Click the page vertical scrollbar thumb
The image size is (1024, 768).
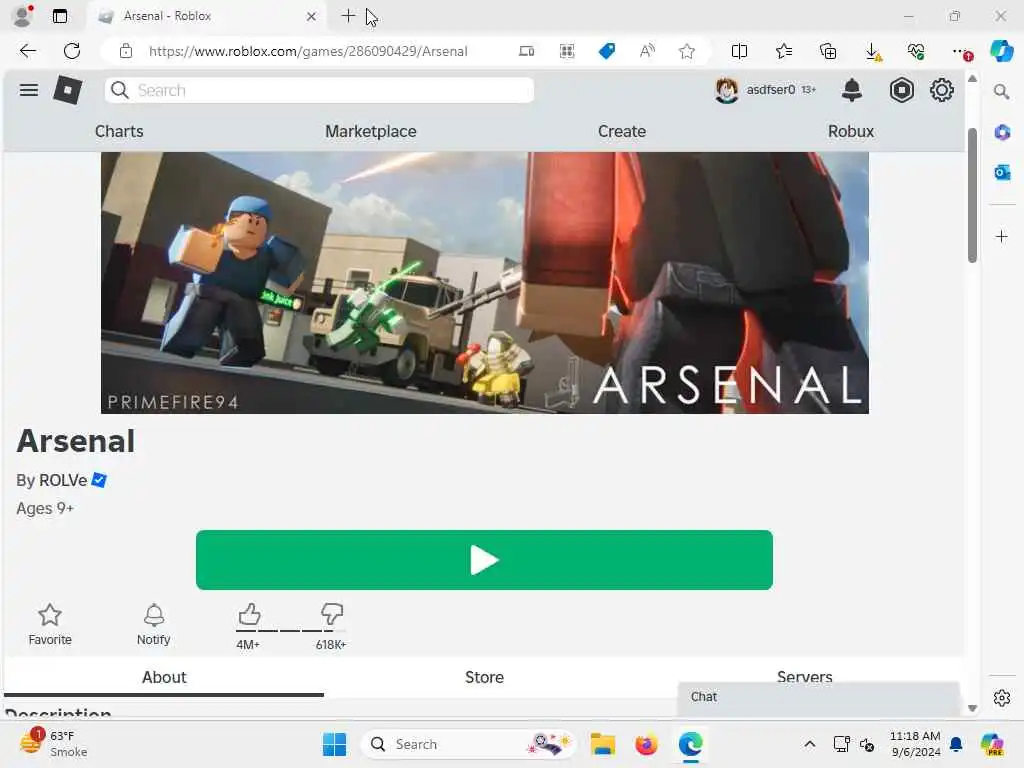(x=972, y=195)
